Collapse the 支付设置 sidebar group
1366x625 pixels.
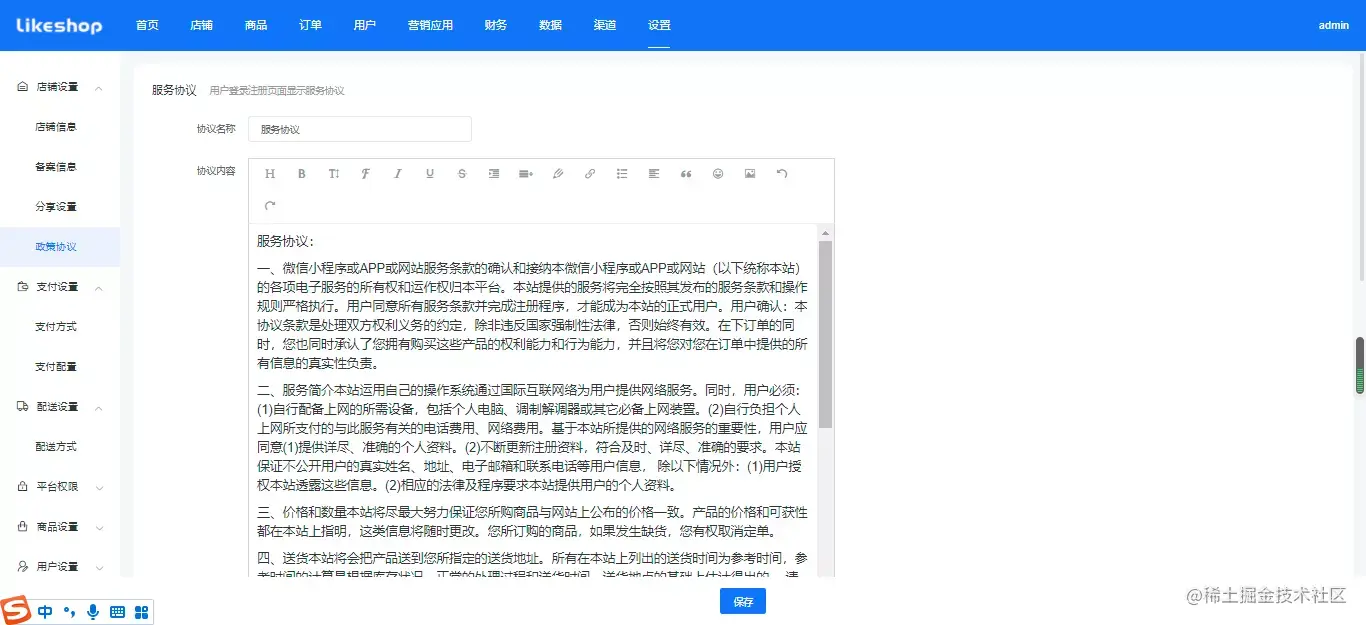(60, 287)
